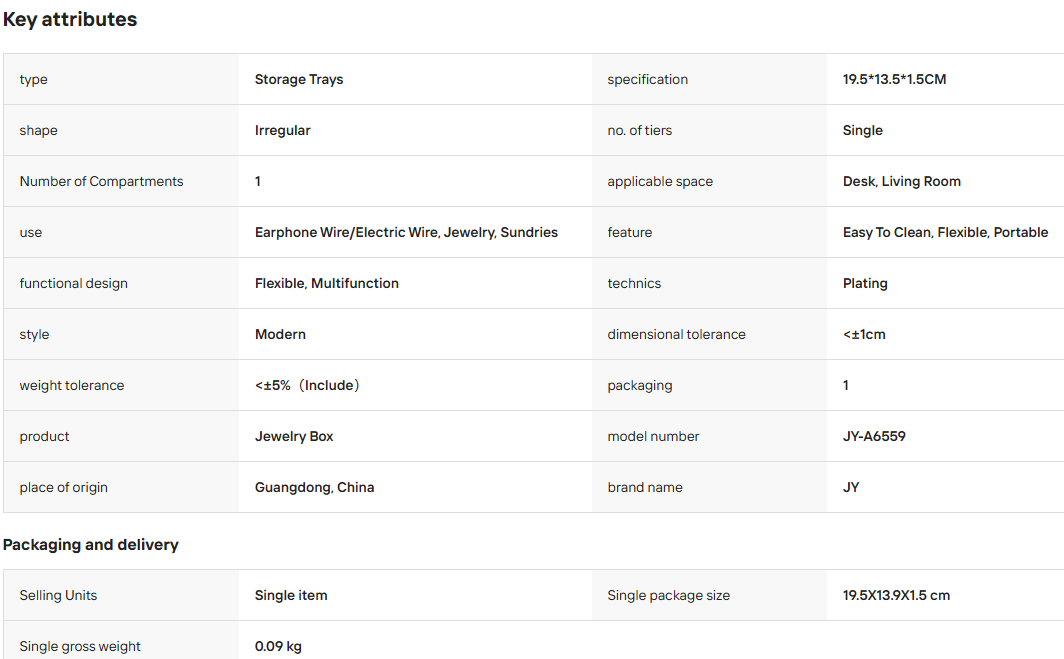Select the Flexible, Multifunction value
Image resolution: width=1064 pixels, height=659 pixels.
coord(327,283)
